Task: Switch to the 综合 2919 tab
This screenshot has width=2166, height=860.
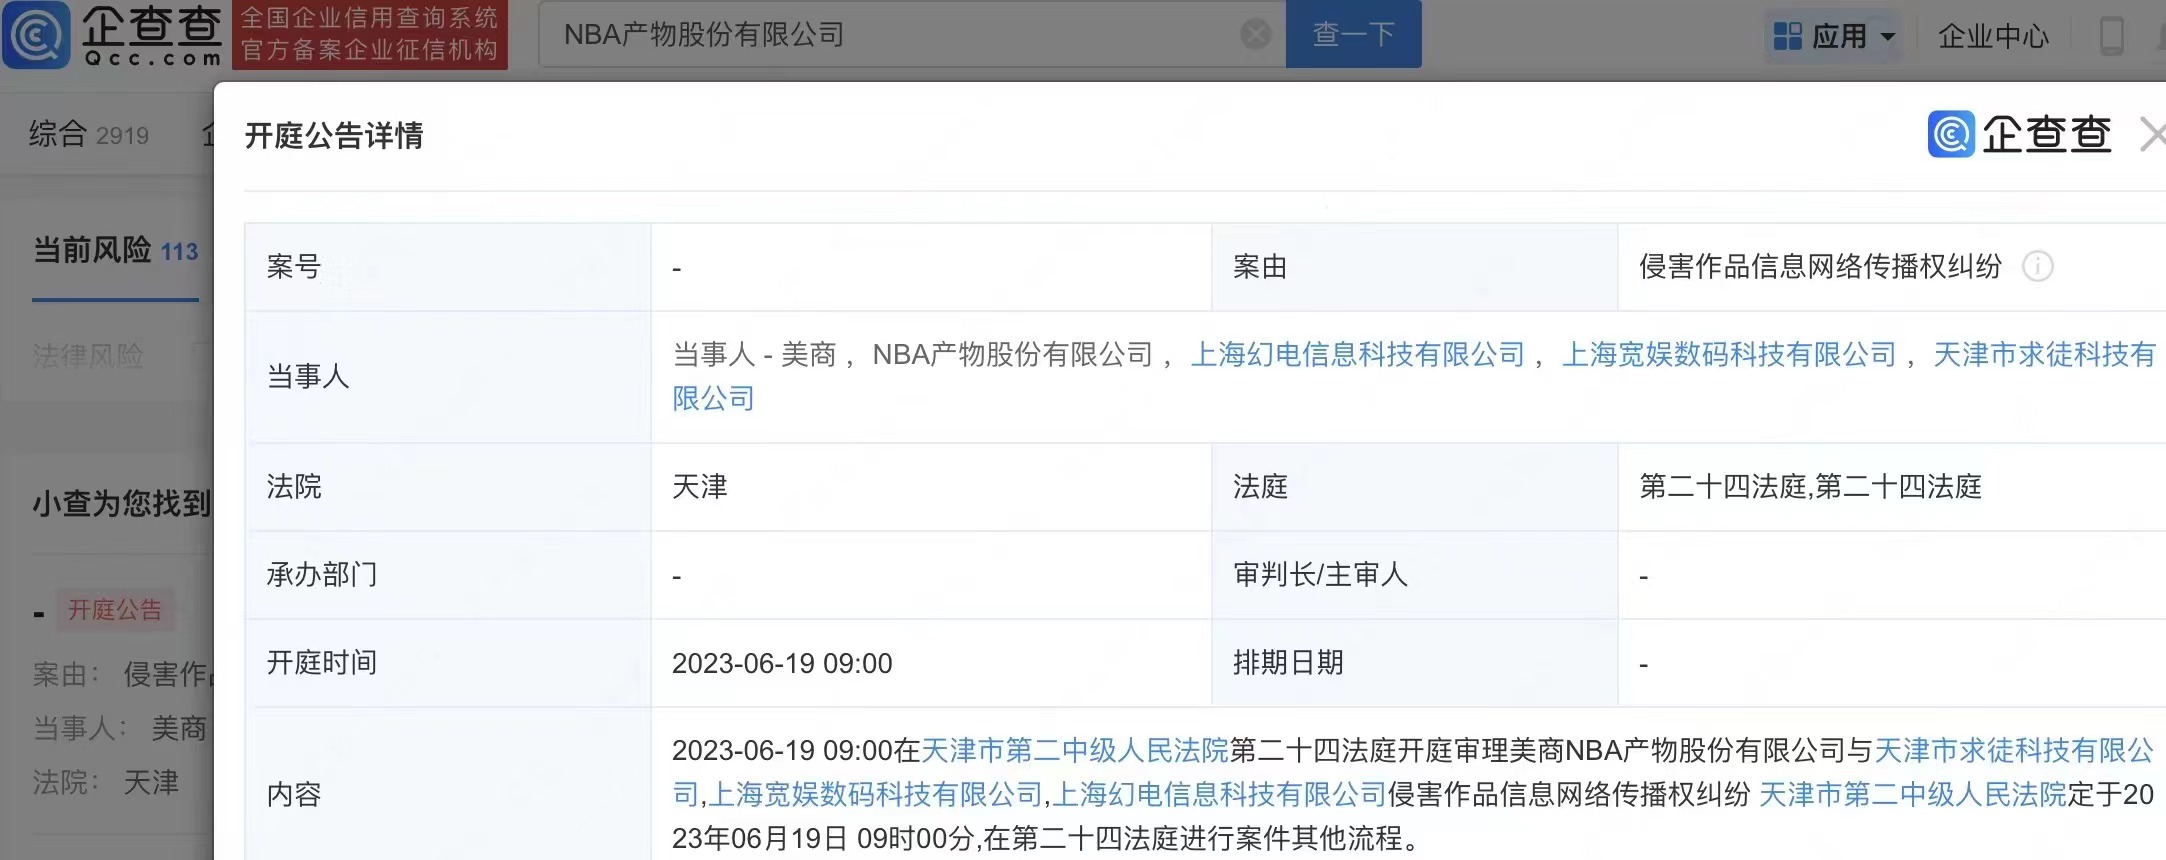Action: click(x=89, y=134)
